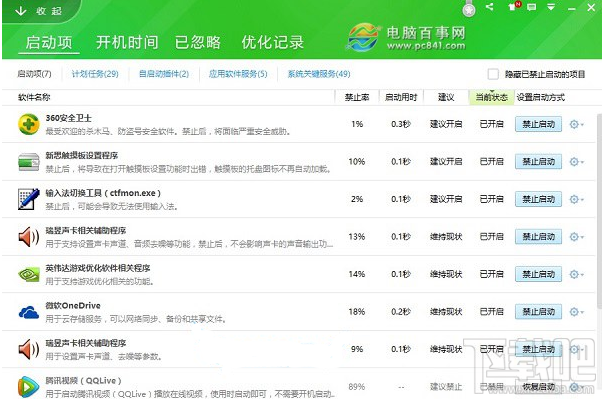The height and width of the screenshot is (399, 603).
Task: Open settings gear dropdown in 9% row
Action: [x=576, y=349]
